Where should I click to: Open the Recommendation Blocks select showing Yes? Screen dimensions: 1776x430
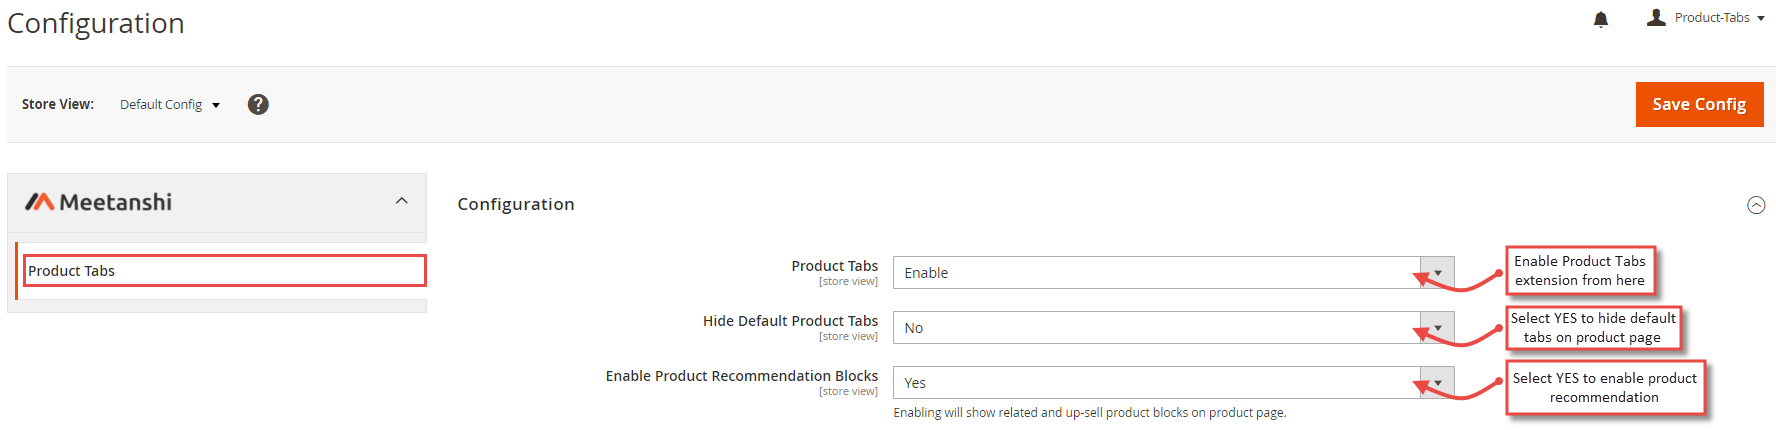(1174, 383)
